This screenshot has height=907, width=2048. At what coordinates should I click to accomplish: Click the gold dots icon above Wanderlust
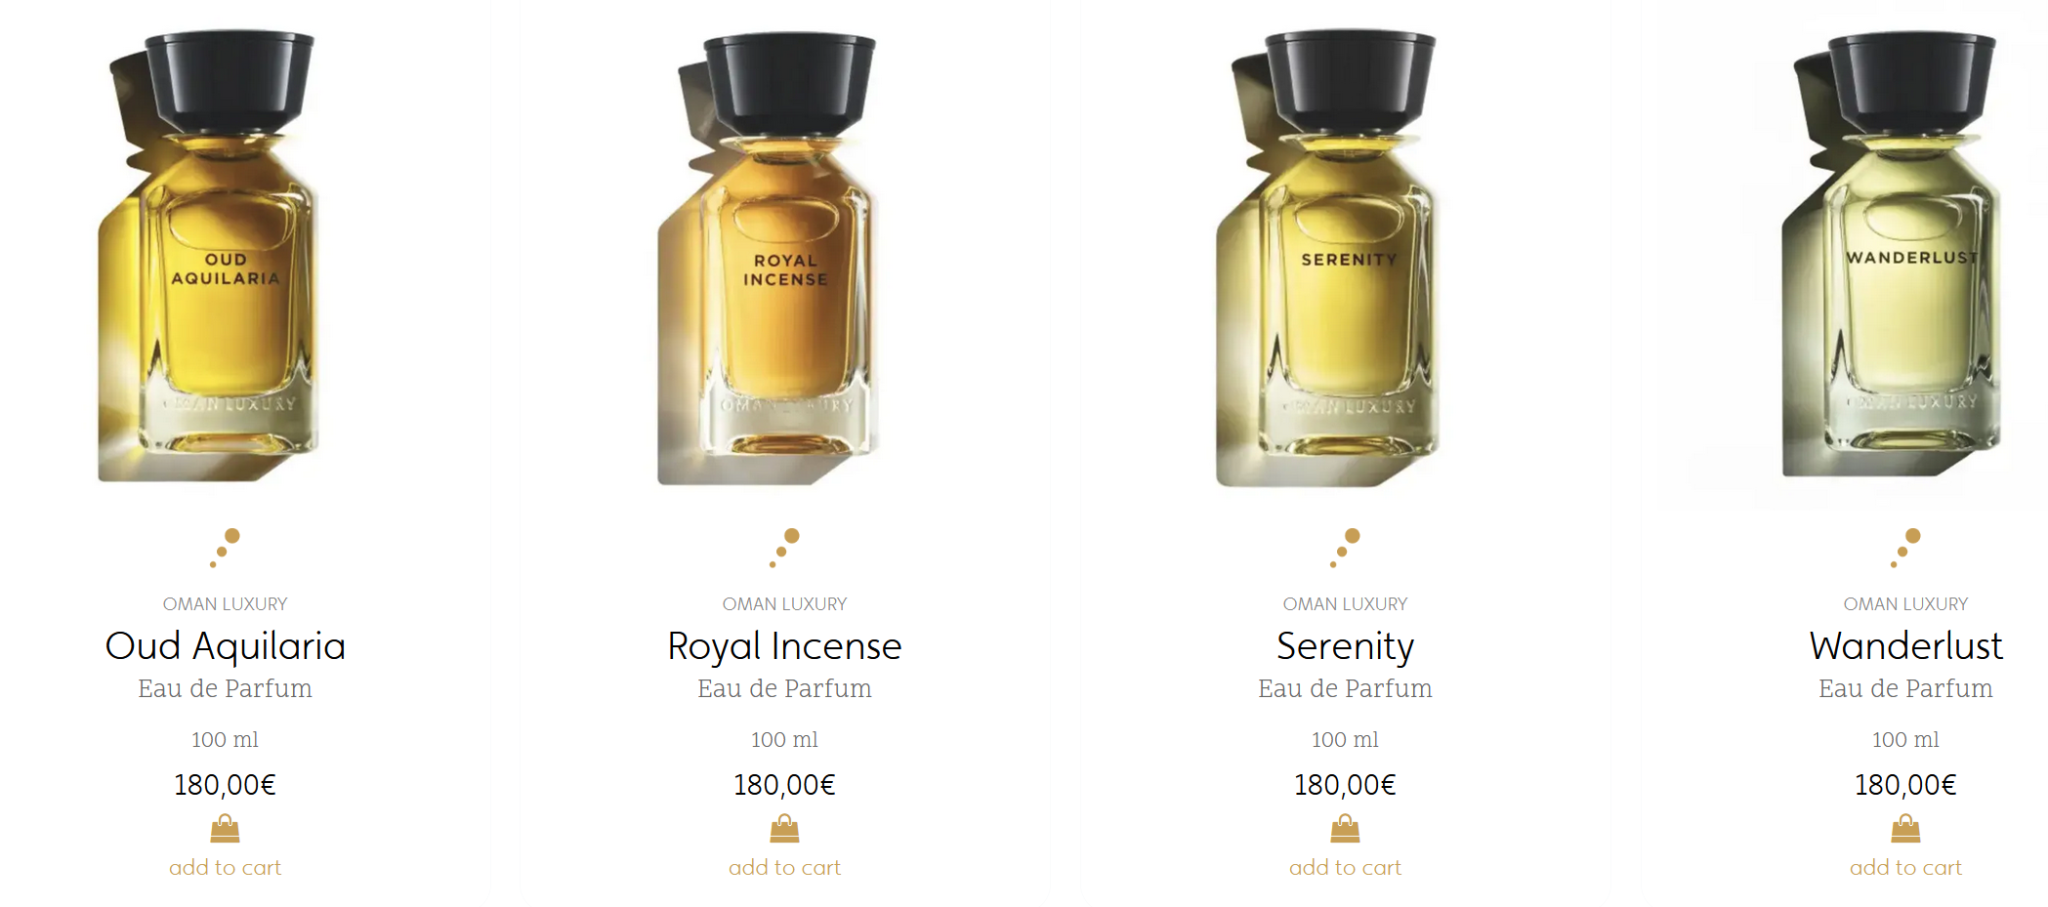[1906, 548]
